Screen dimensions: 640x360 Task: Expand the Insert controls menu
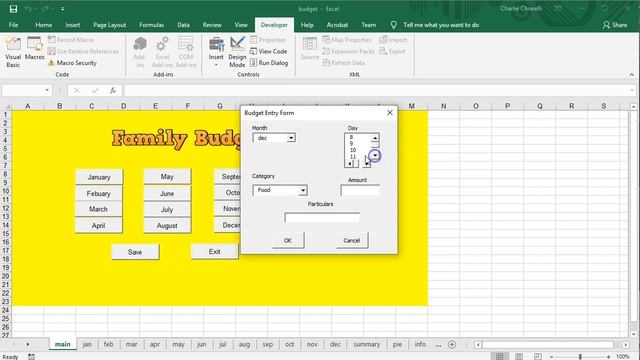tap(216, 52)
